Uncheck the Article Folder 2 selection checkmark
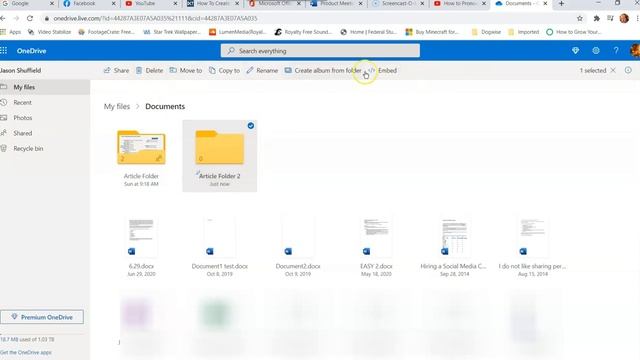Viewport: 640px width, 360px height. tap(251, 126)
